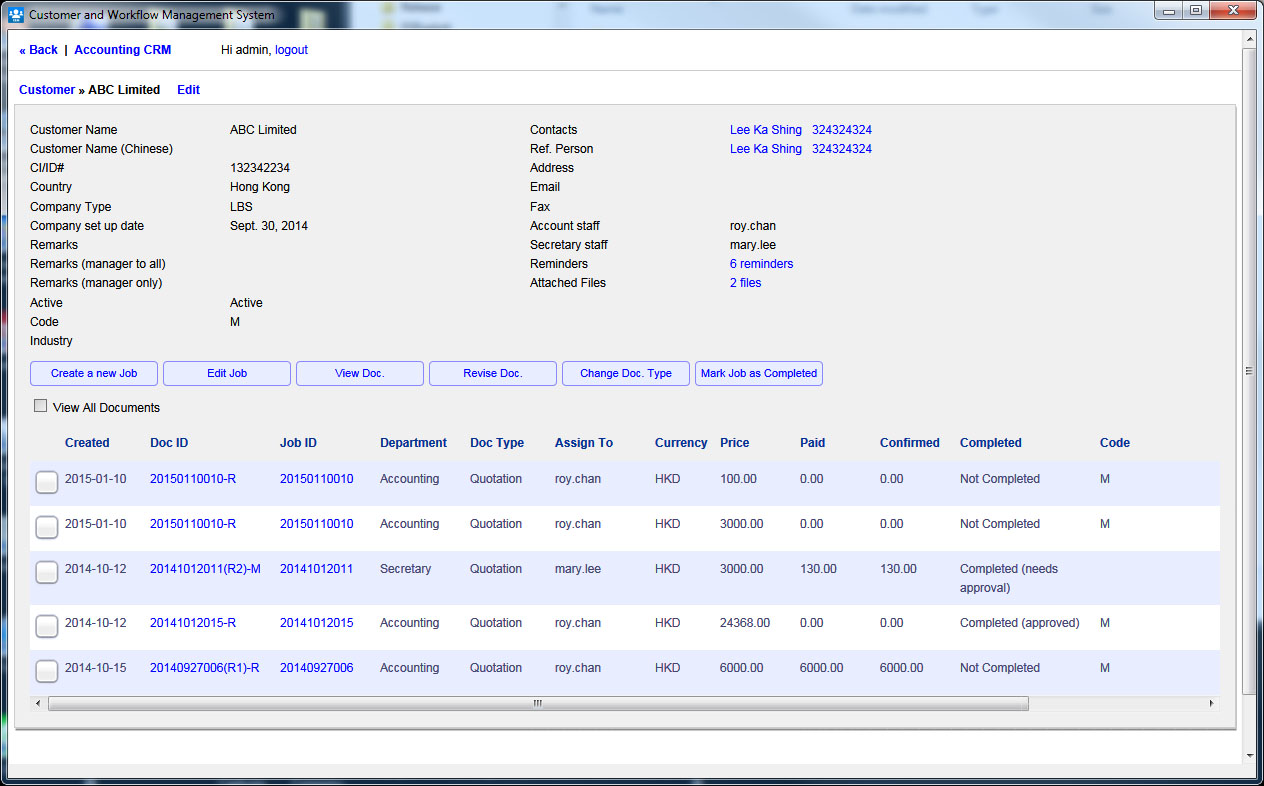
Task: Open Doc ID 20150110010-R in the 100.00 row
Action: click(193, 479)
